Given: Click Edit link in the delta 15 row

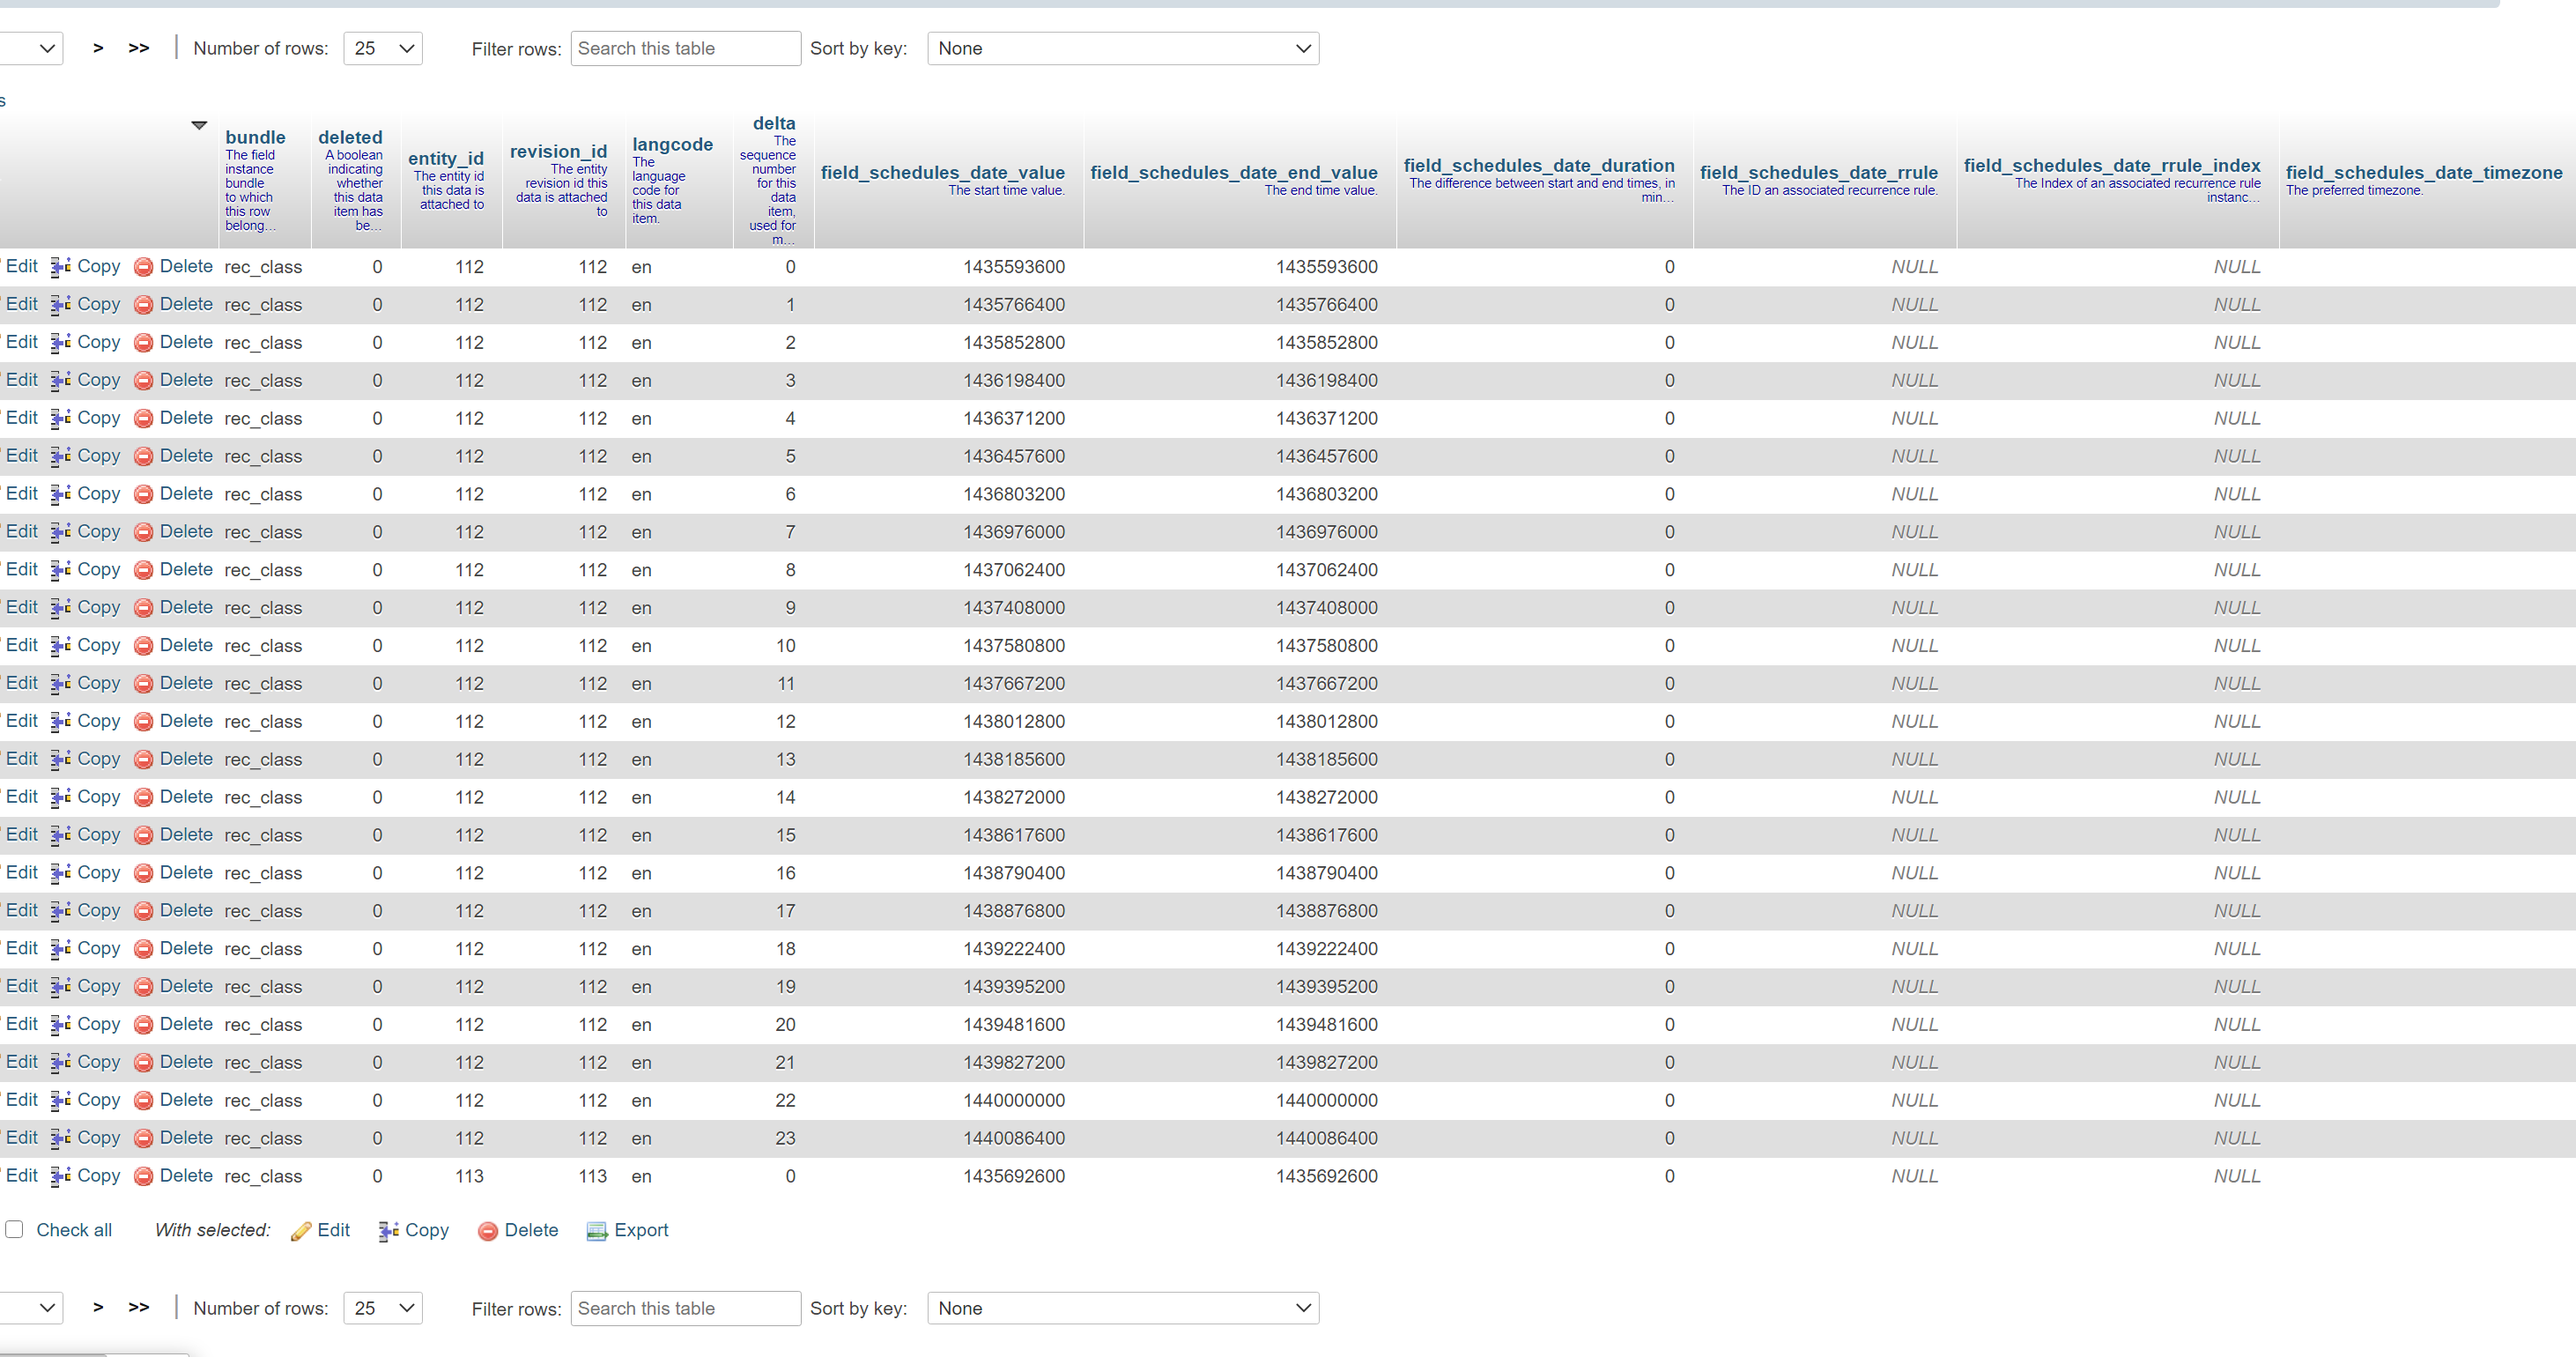Looking at the screenshot, I should click(22, 834).
